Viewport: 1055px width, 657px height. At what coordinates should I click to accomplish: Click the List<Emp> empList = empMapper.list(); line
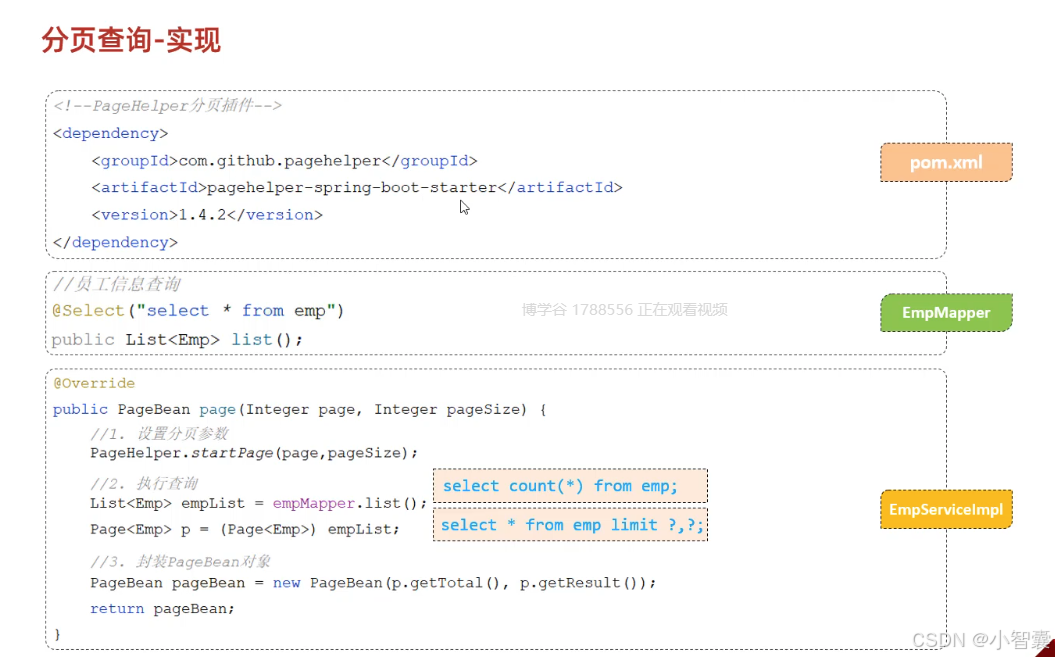click(x=258, y=503)
